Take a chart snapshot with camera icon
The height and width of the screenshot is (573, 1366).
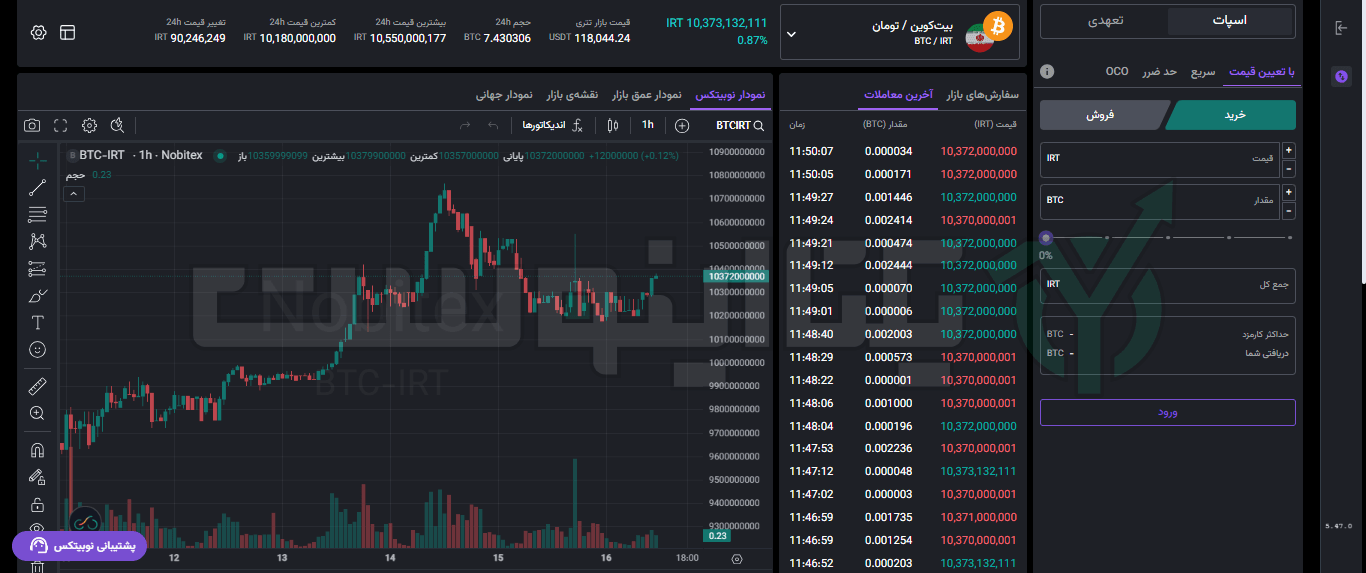(32, 125)
